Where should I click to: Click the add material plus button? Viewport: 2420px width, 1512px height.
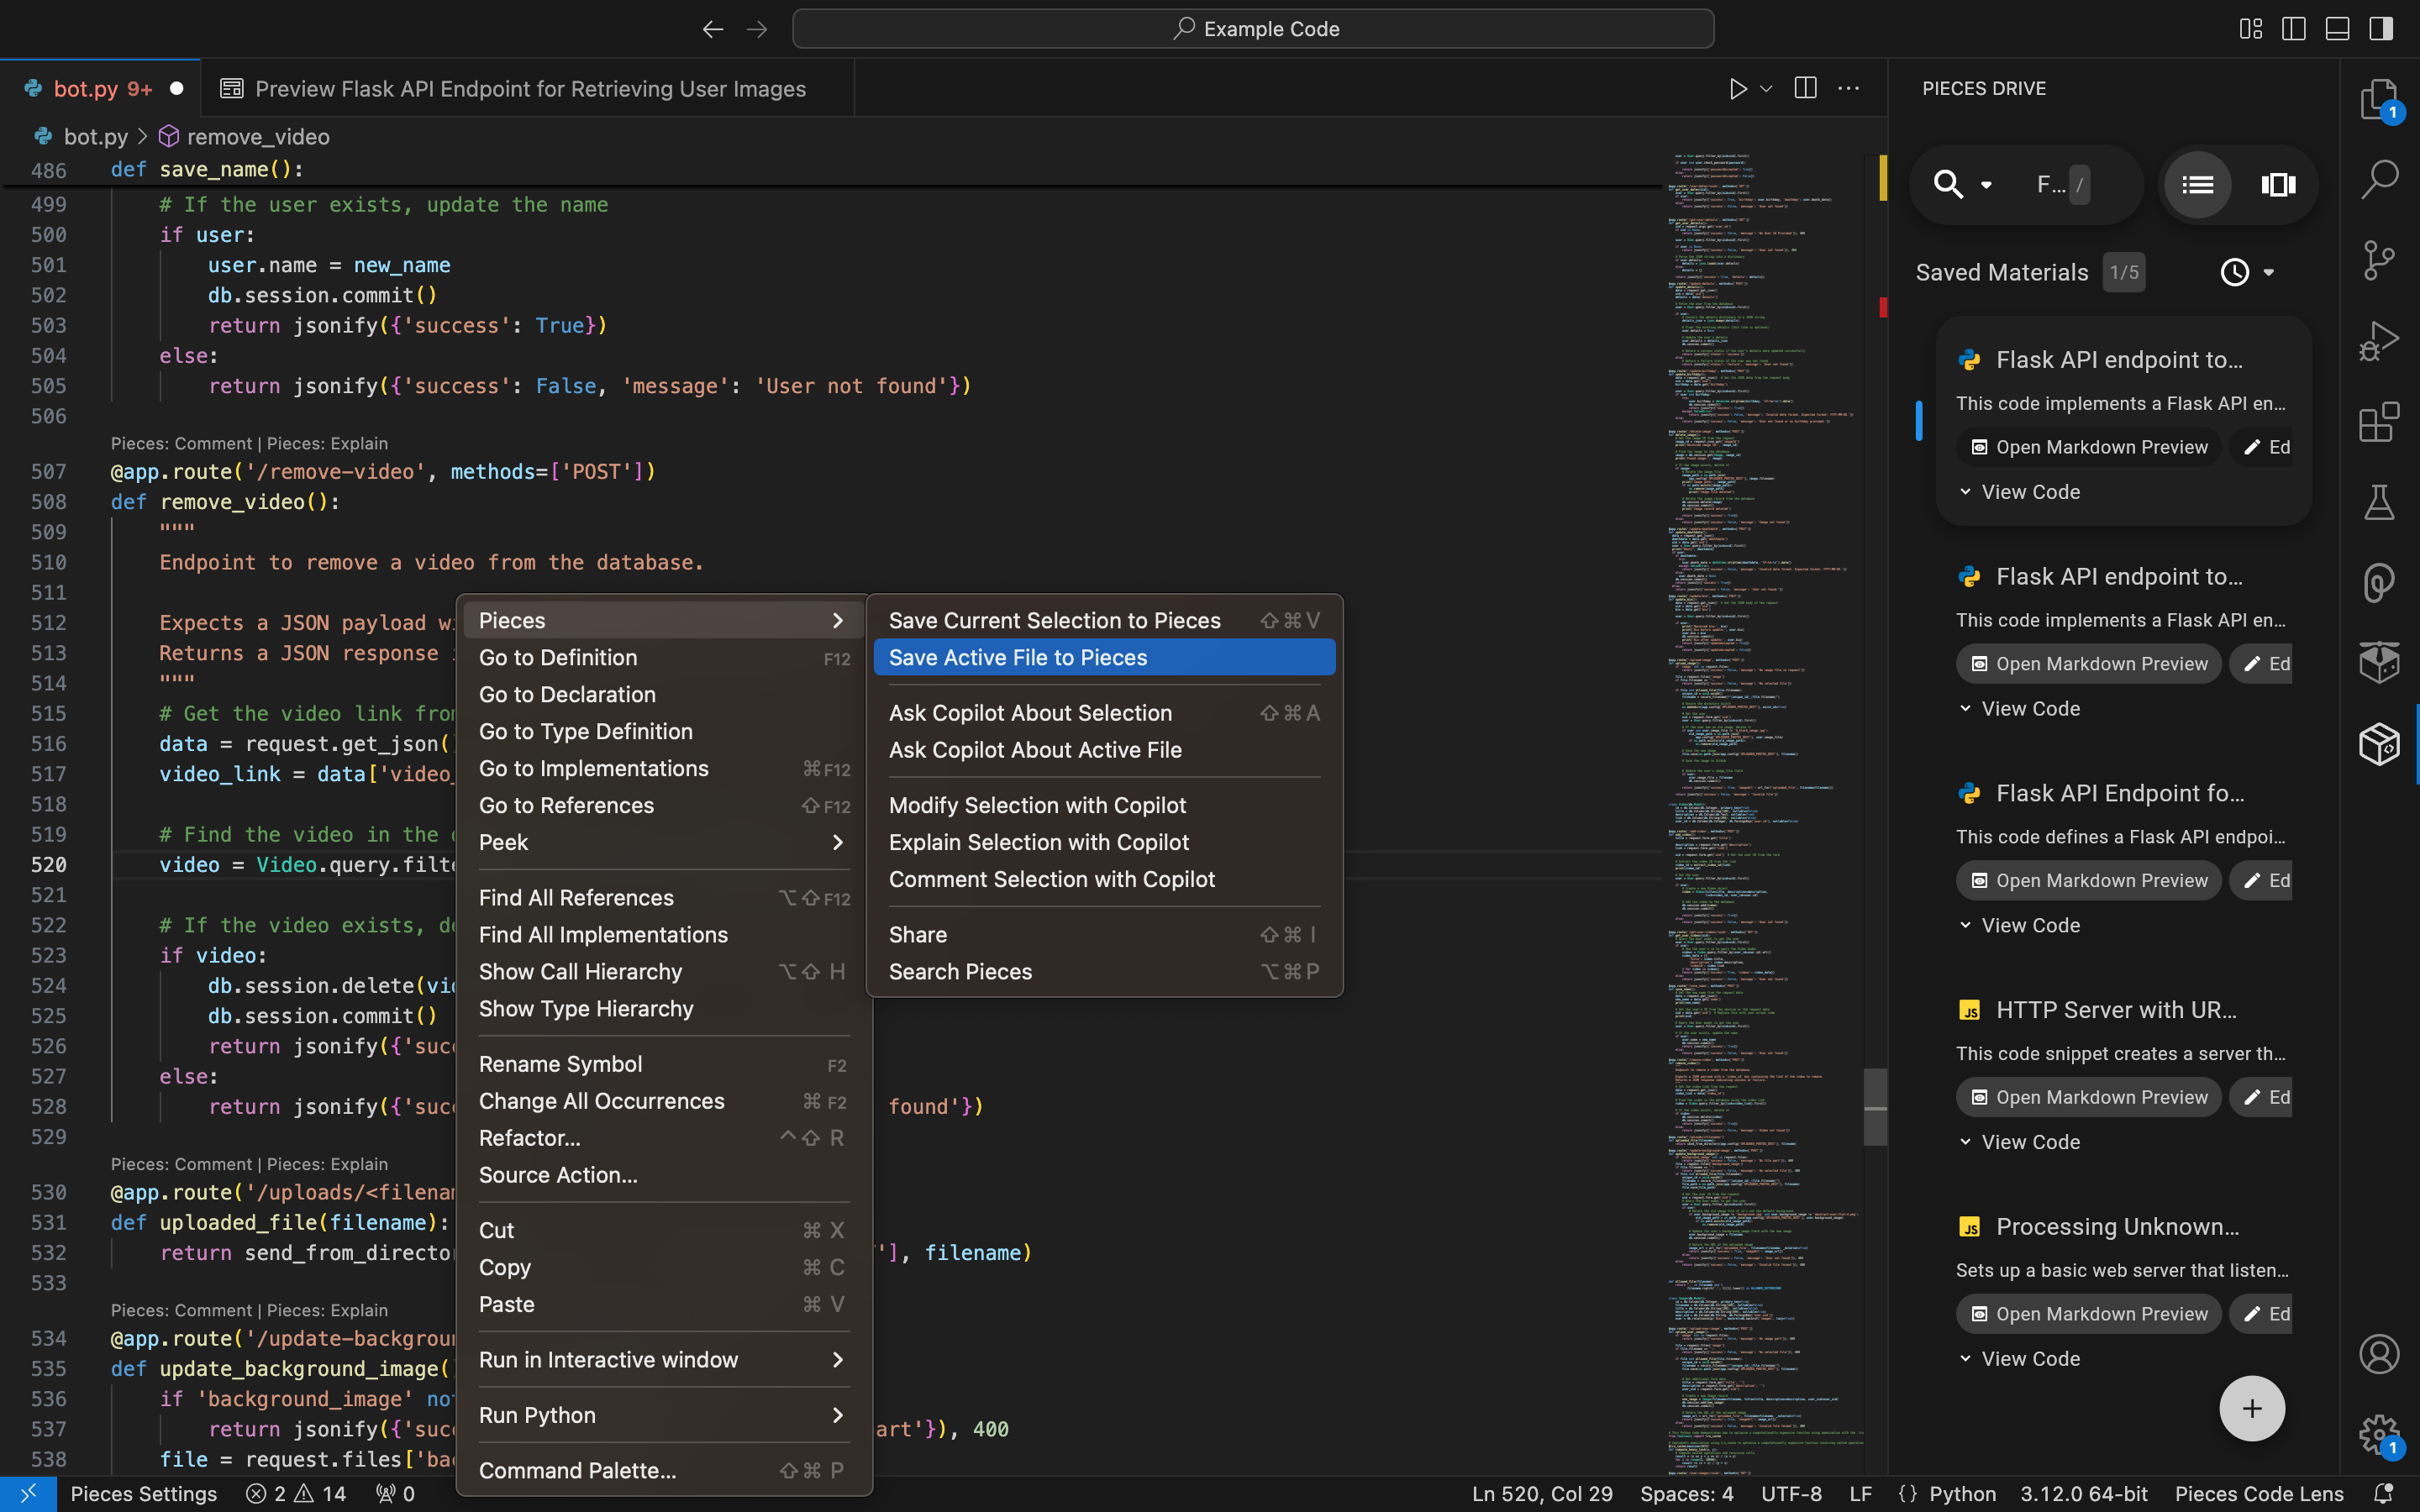point(2252,1408)
